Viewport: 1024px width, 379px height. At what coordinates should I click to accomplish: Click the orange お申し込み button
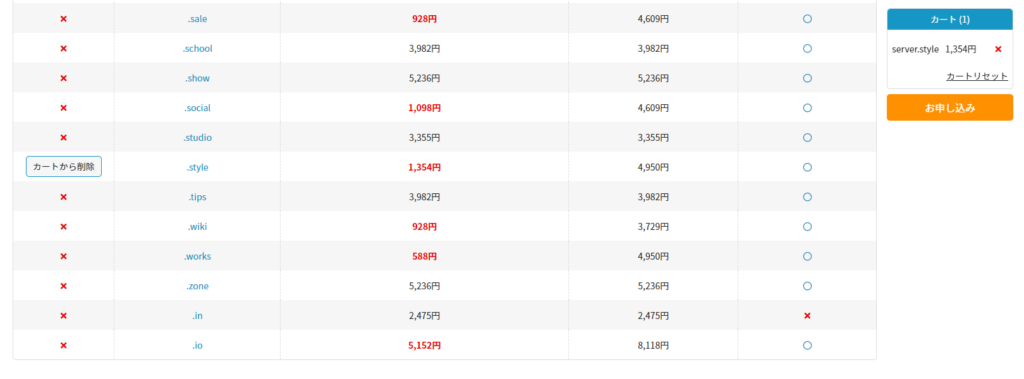click(950, 108)
